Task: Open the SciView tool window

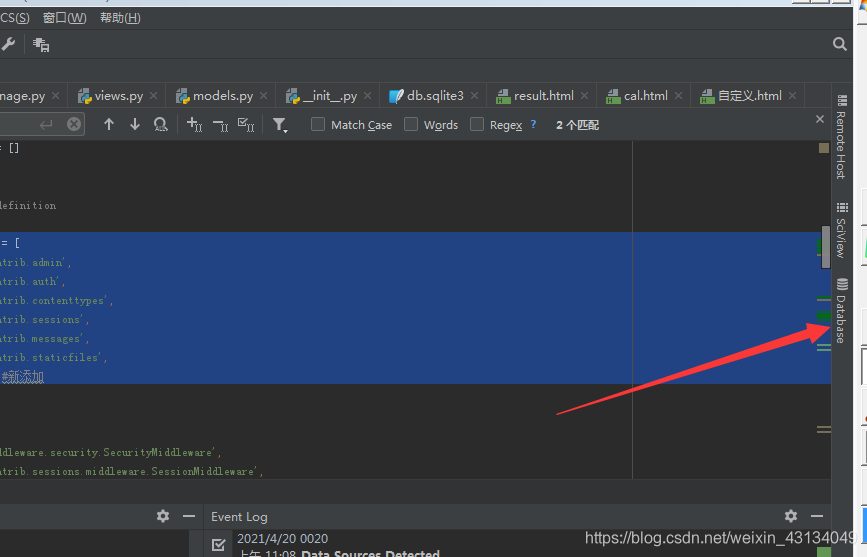Action: click(x=842, y=230)
